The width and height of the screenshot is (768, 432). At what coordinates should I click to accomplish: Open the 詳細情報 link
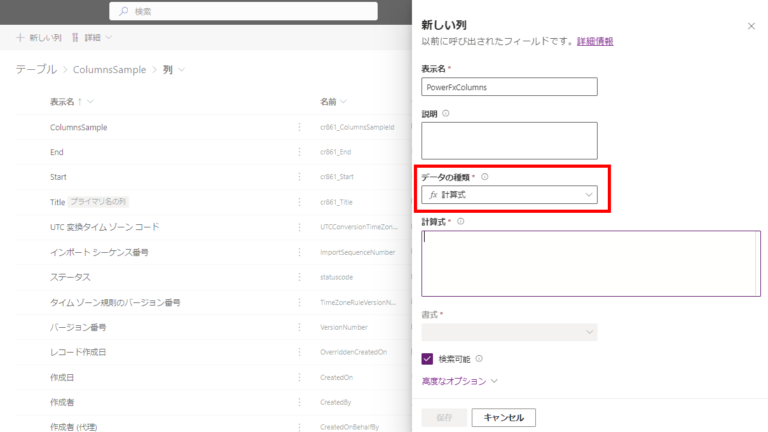coord(595,41)
